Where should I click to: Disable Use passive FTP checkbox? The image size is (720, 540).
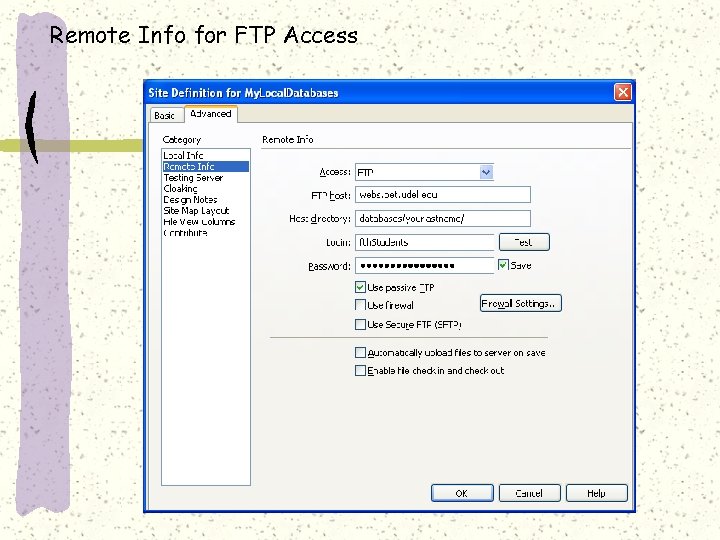(x=360, y=287)
